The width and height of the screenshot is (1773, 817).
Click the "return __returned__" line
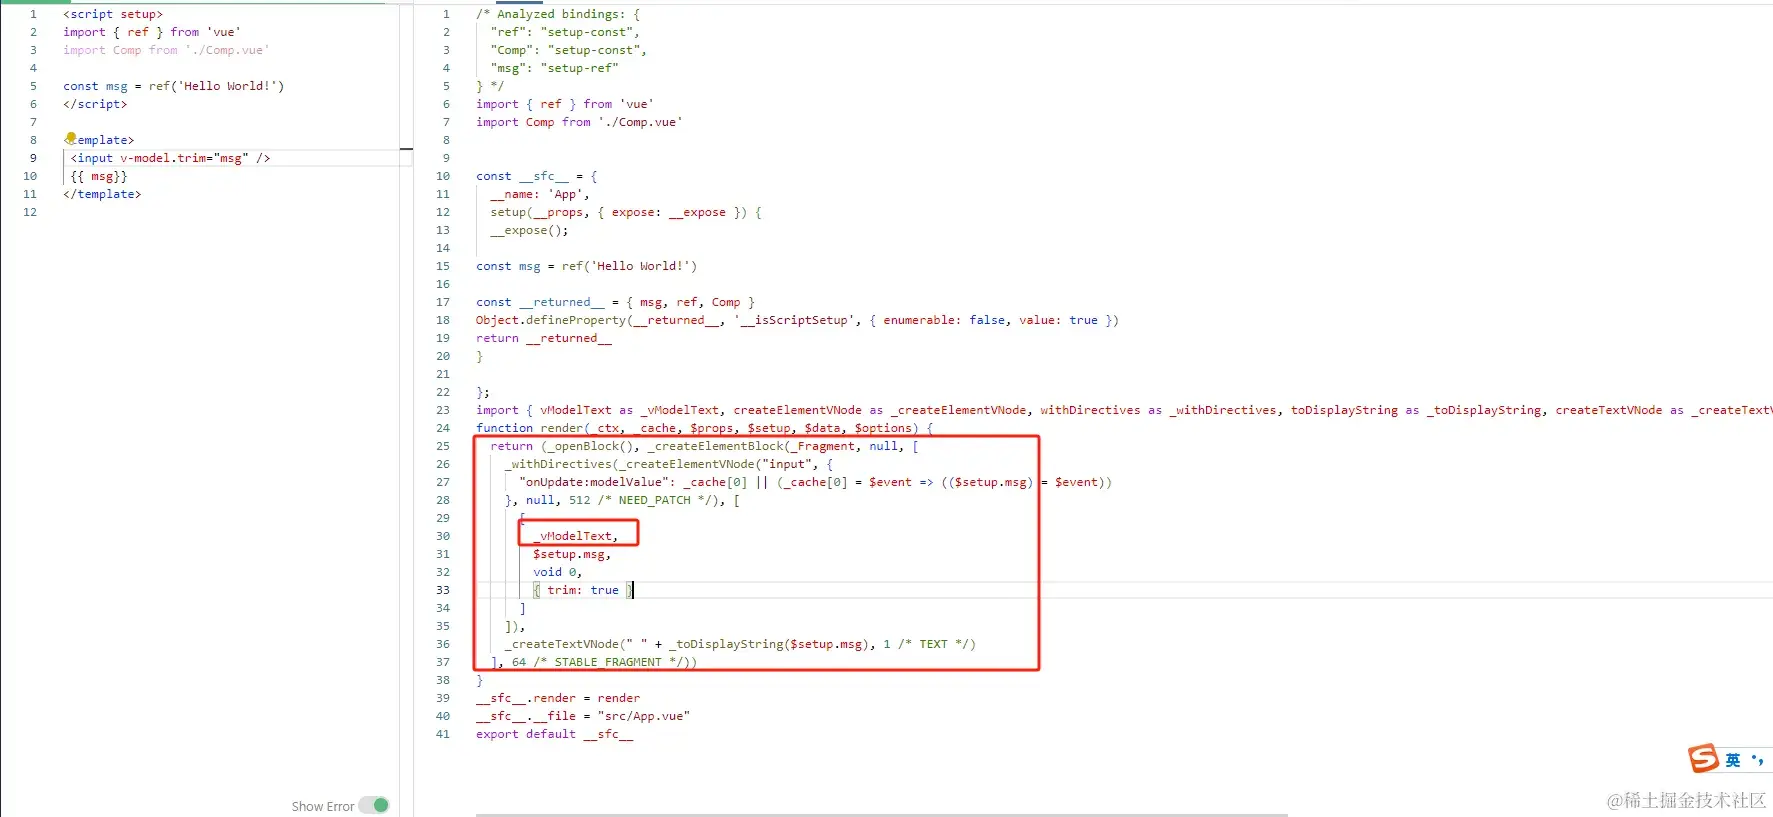pos(544,338)
